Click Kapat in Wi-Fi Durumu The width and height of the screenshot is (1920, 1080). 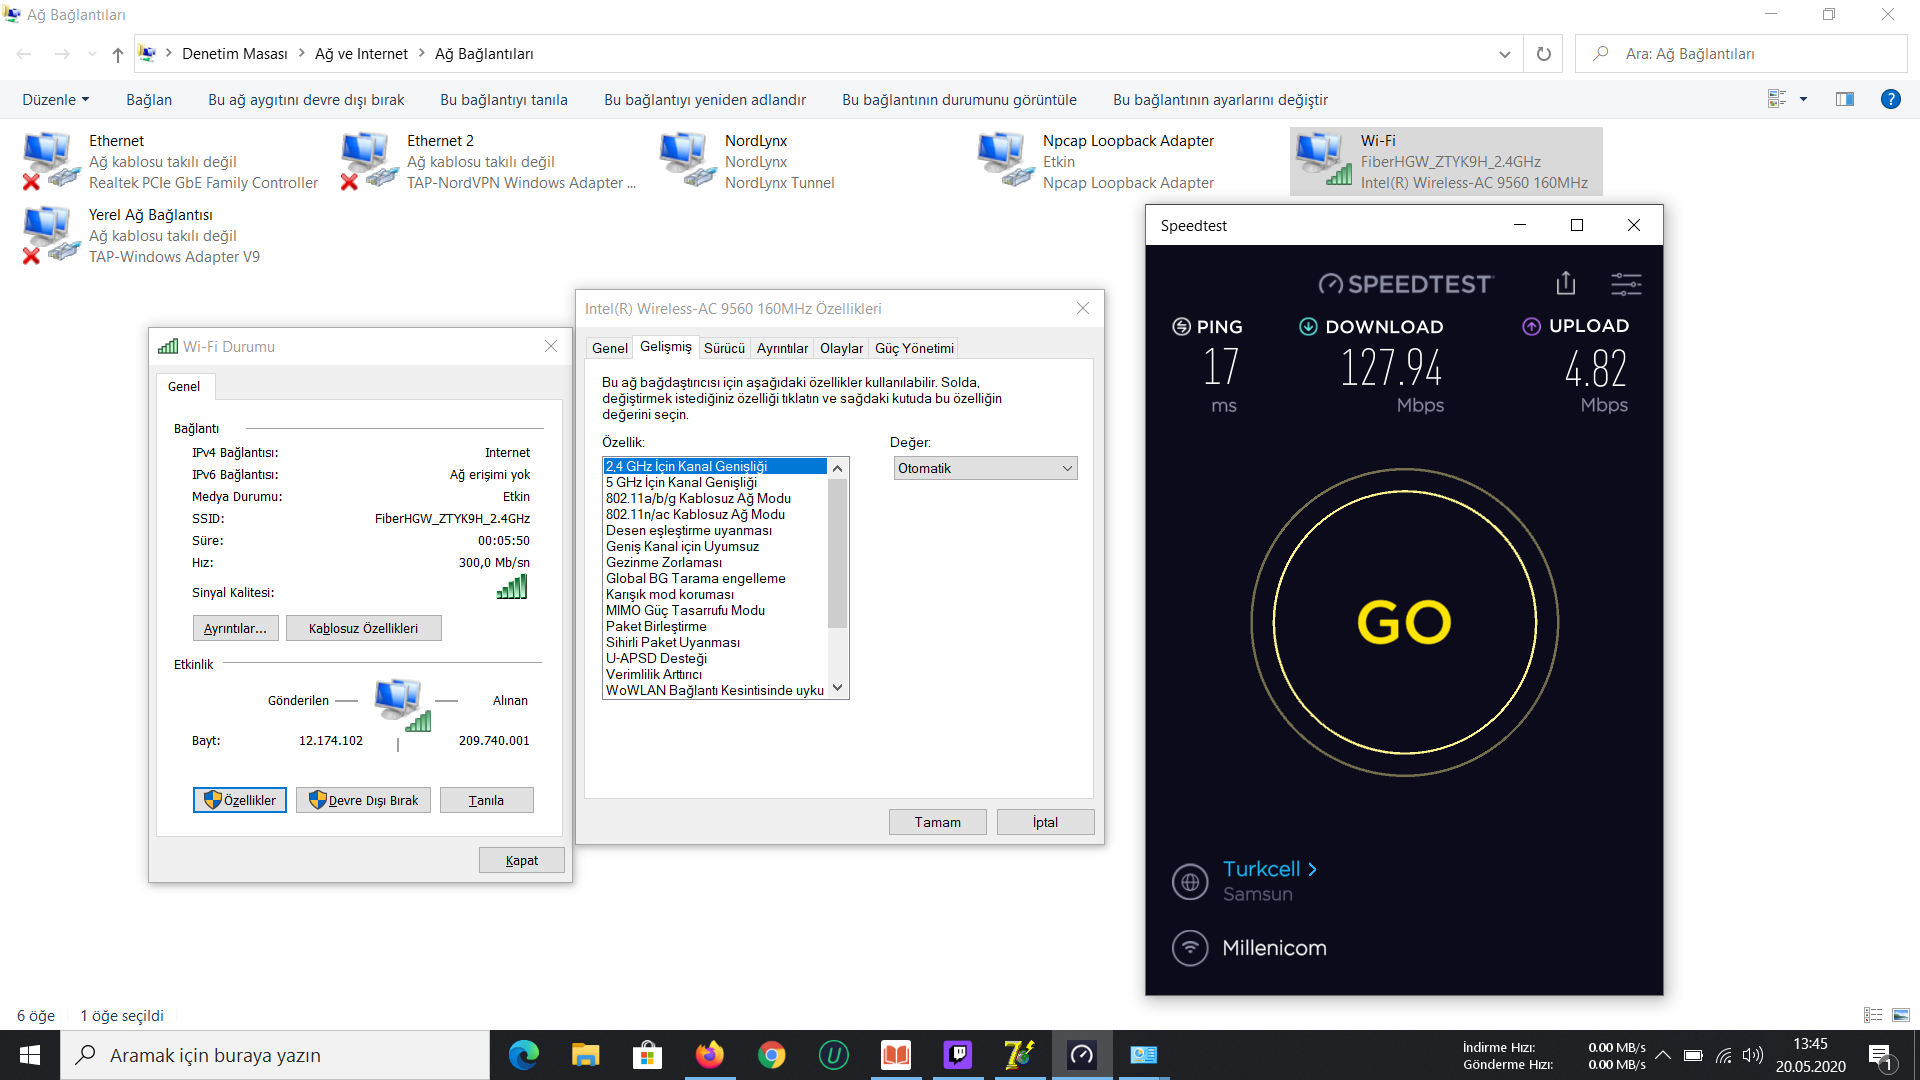pos(522,860)
